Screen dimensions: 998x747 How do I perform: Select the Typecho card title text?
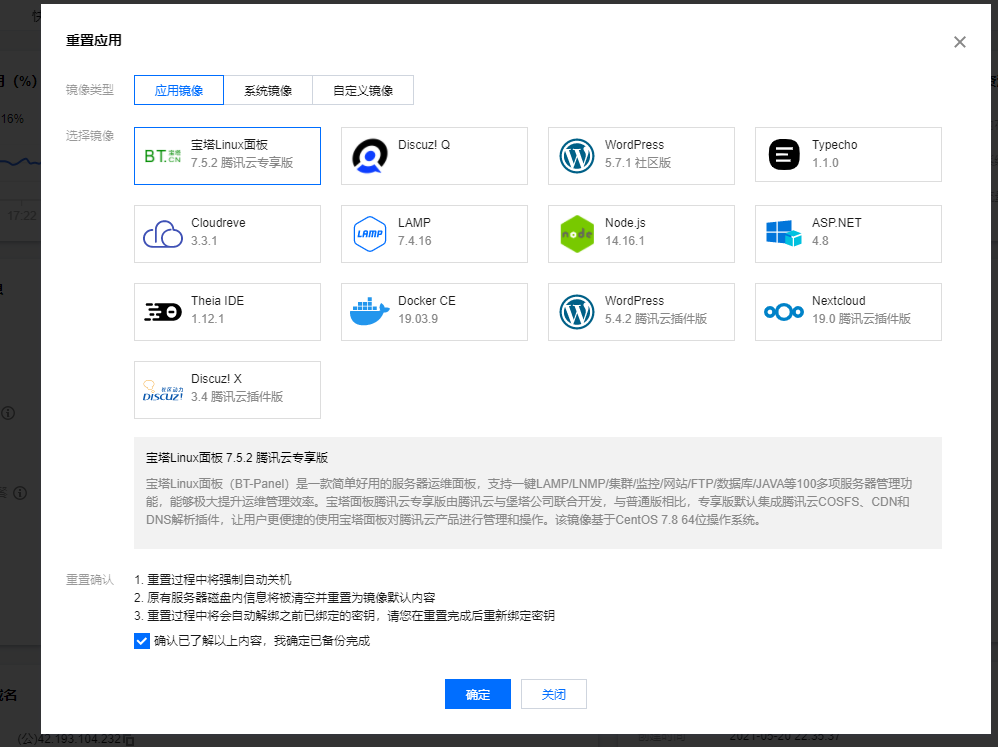click(834, 145)
